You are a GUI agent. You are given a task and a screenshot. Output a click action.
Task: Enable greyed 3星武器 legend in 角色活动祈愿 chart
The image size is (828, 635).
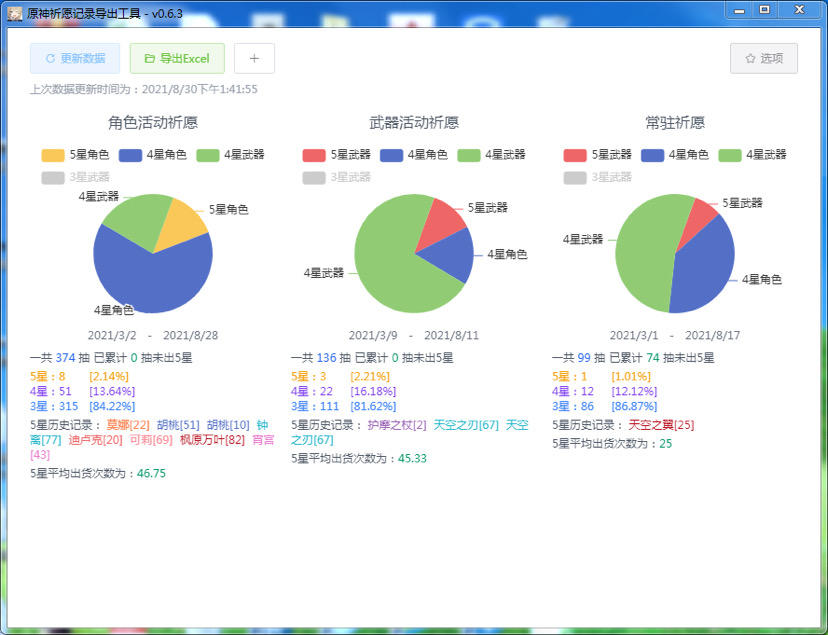[x=76, y=177]
